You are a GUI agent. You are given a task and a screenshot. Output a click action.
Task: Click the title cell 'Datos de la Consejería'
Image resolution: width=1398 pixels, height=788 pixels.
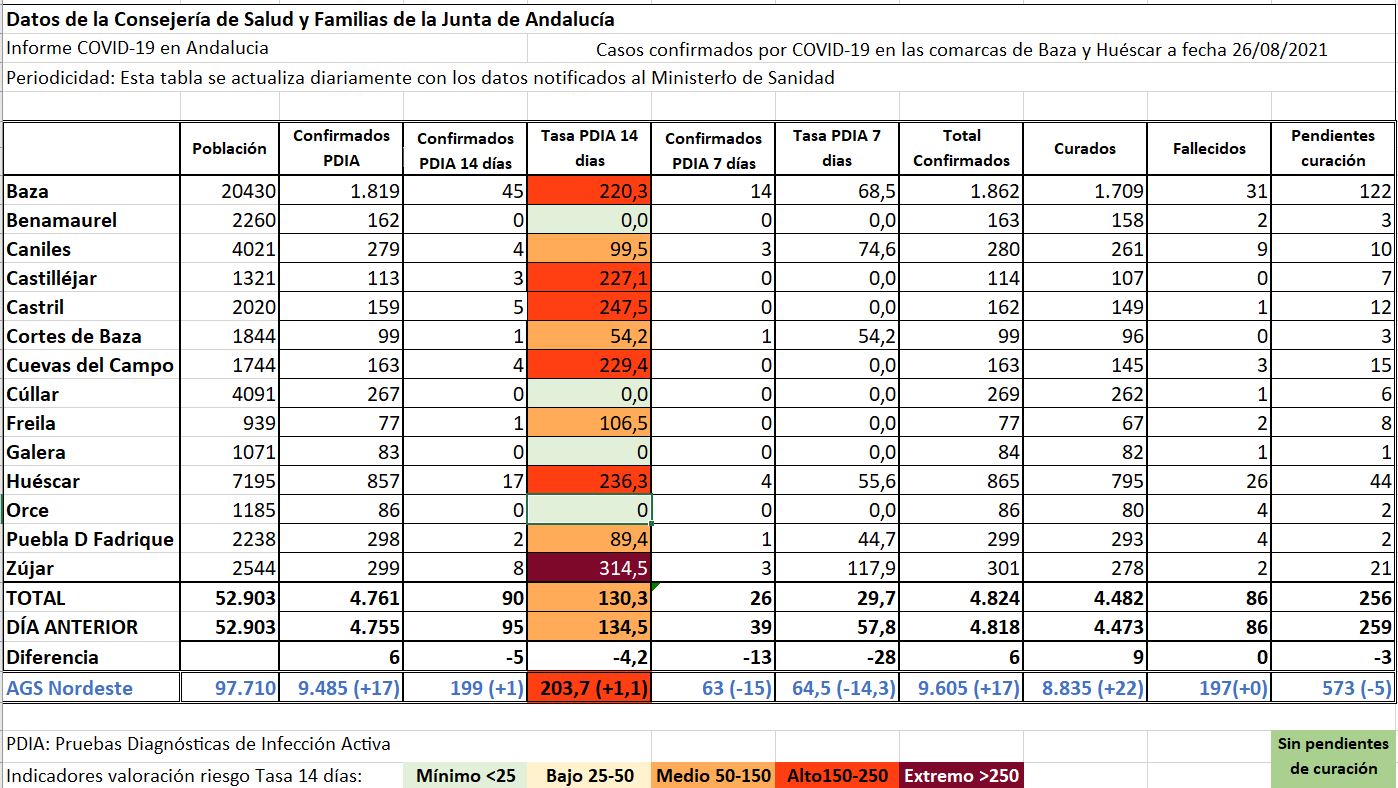click(311, 19)
